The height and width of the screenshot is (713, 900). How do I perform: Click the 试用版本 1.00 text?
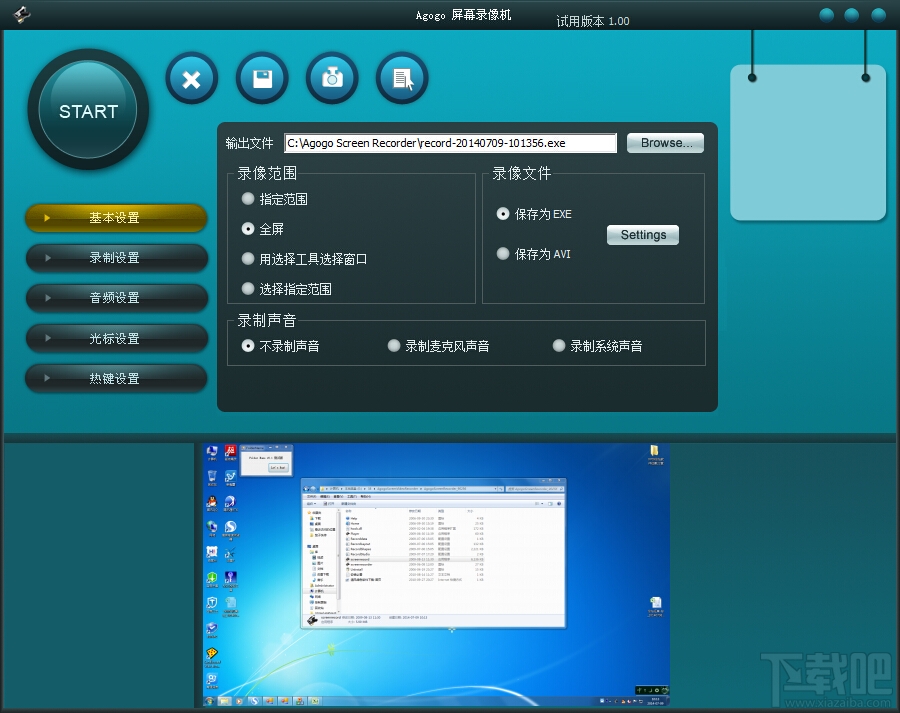tap(592, 21)
